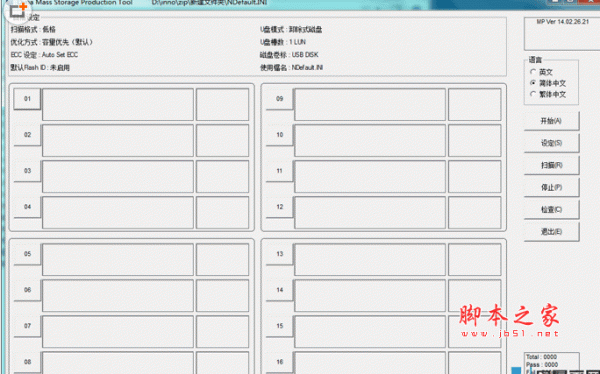Click port slot button 13
The image size is (600, 374).
(280, 254)
